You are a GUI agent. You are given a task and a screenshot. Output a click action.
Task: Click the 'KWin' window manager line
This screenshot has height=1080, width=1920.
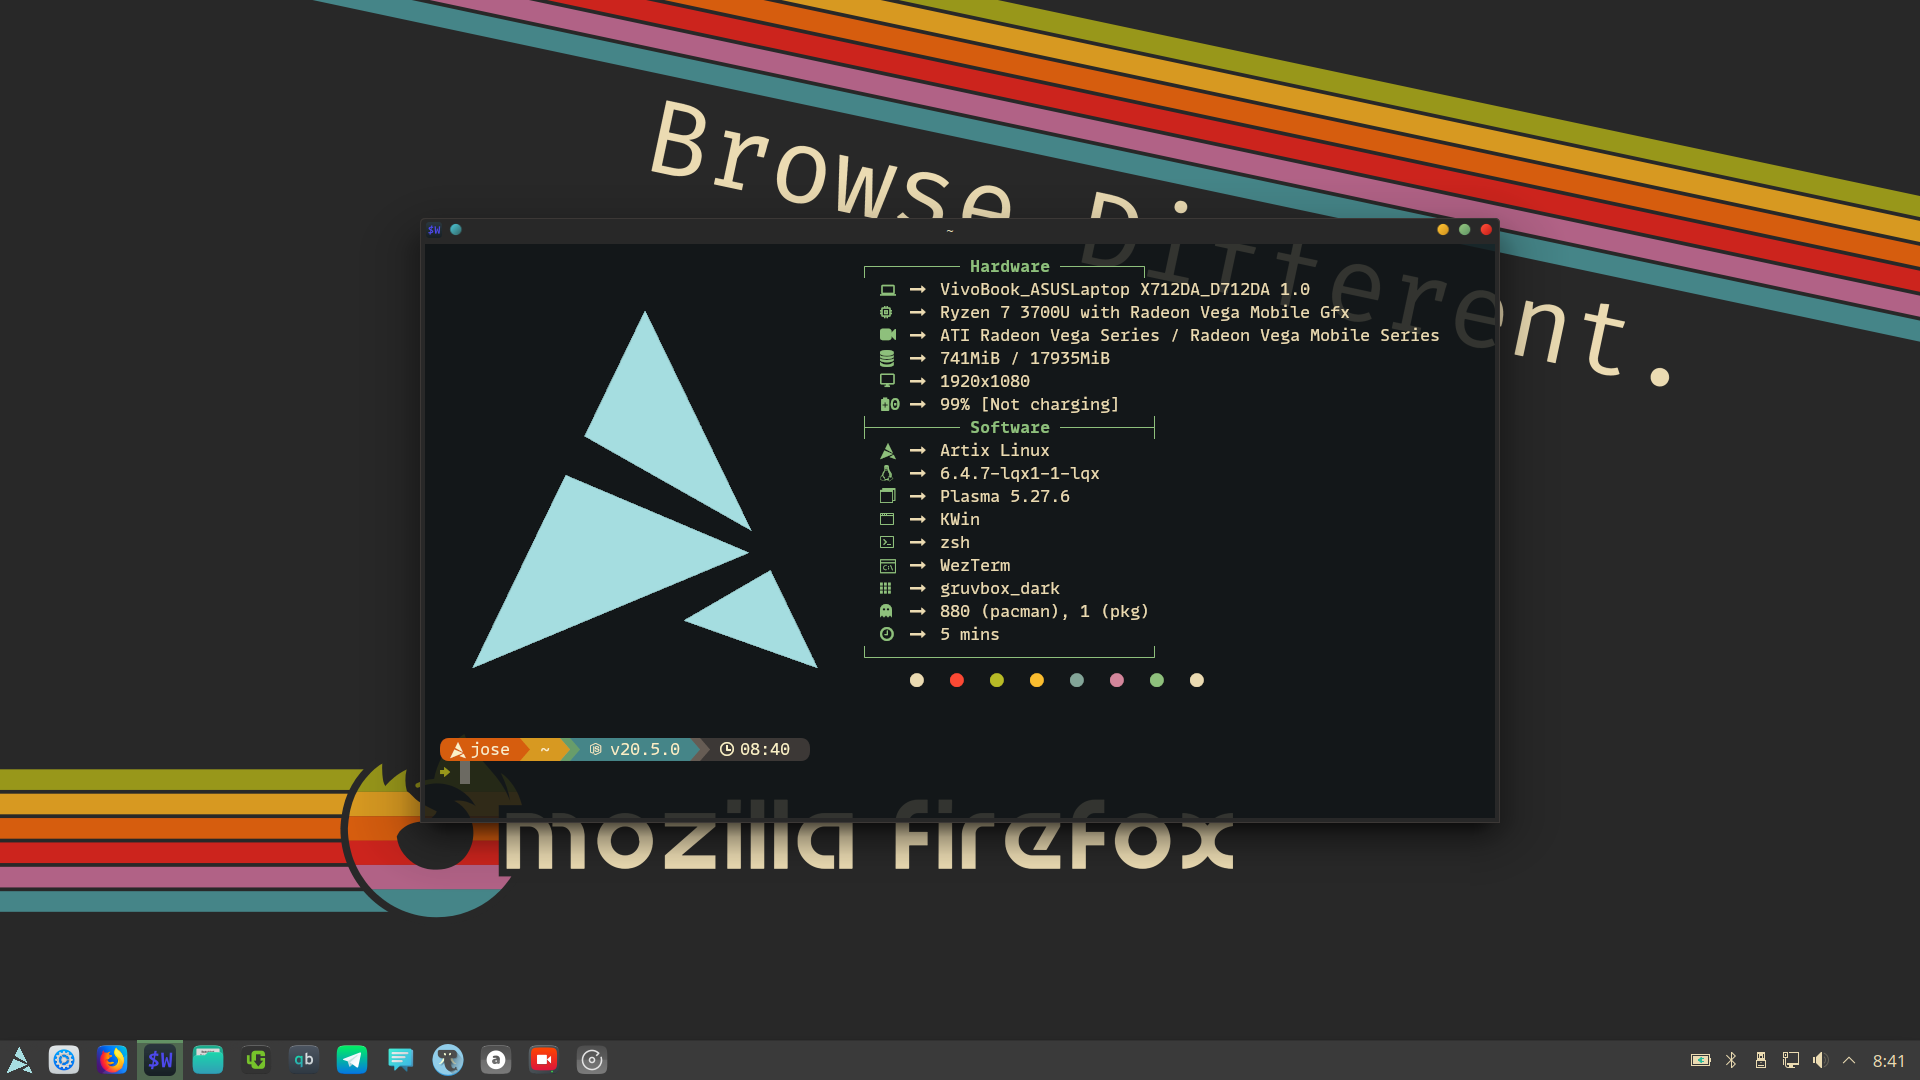point(960,520)
